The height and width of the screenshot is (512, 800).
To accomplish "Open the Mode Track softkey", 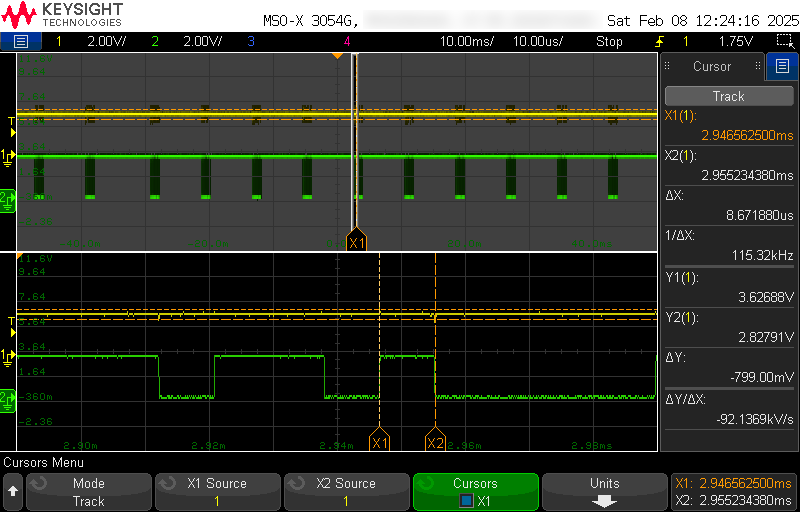I will pos(89,492).
